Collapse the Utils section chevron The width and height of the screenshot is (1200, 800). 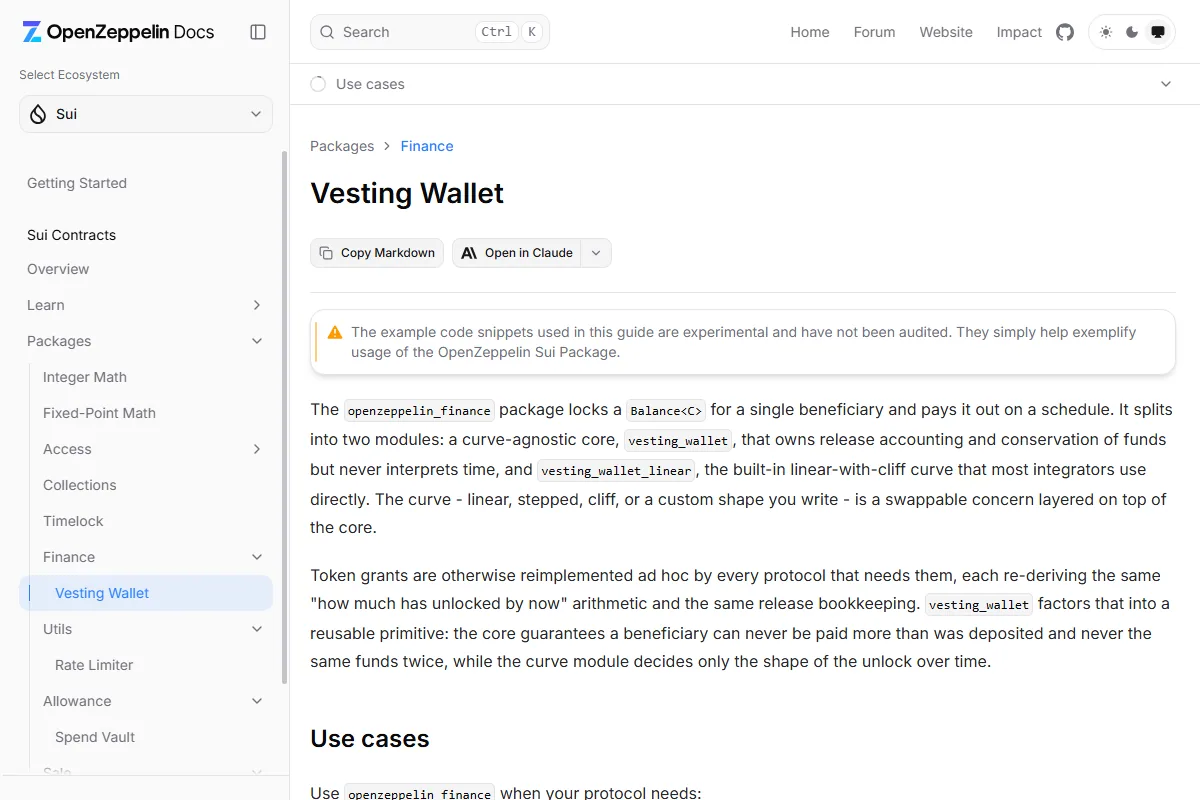(x=257, y=629)
